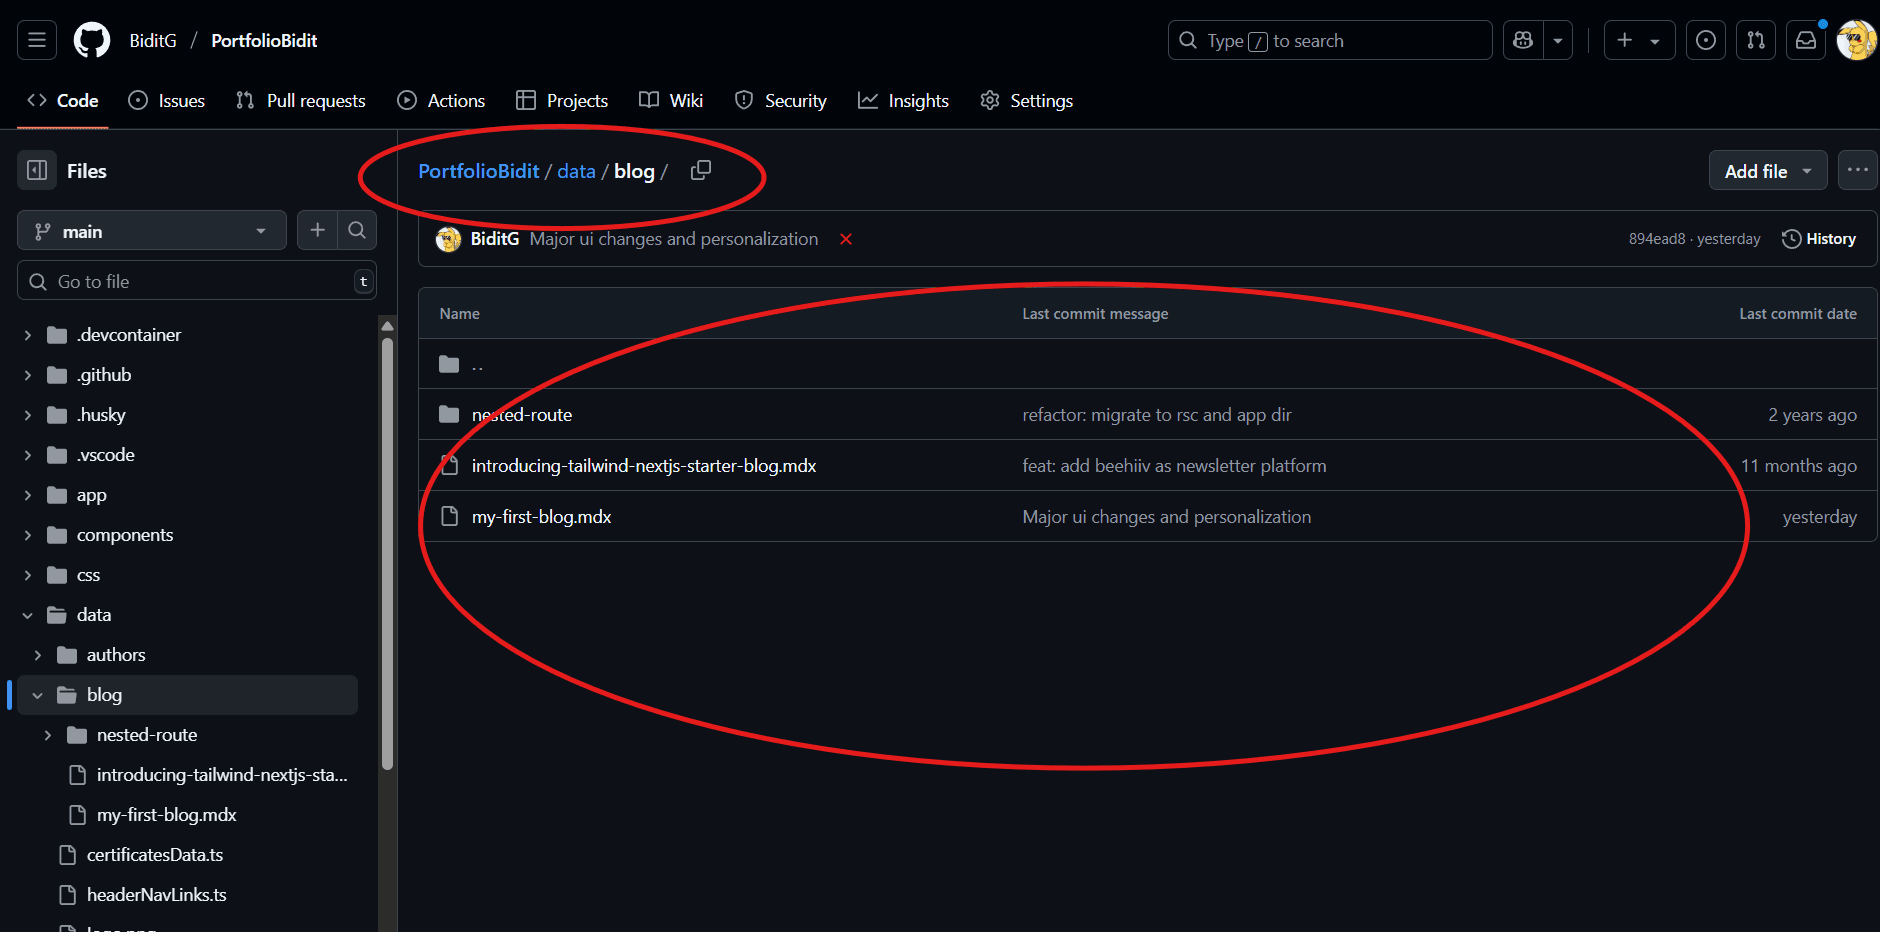Screen dimensions: 1880x932
Task: Open the main branch dropdown
Action: tap(152, 231)
